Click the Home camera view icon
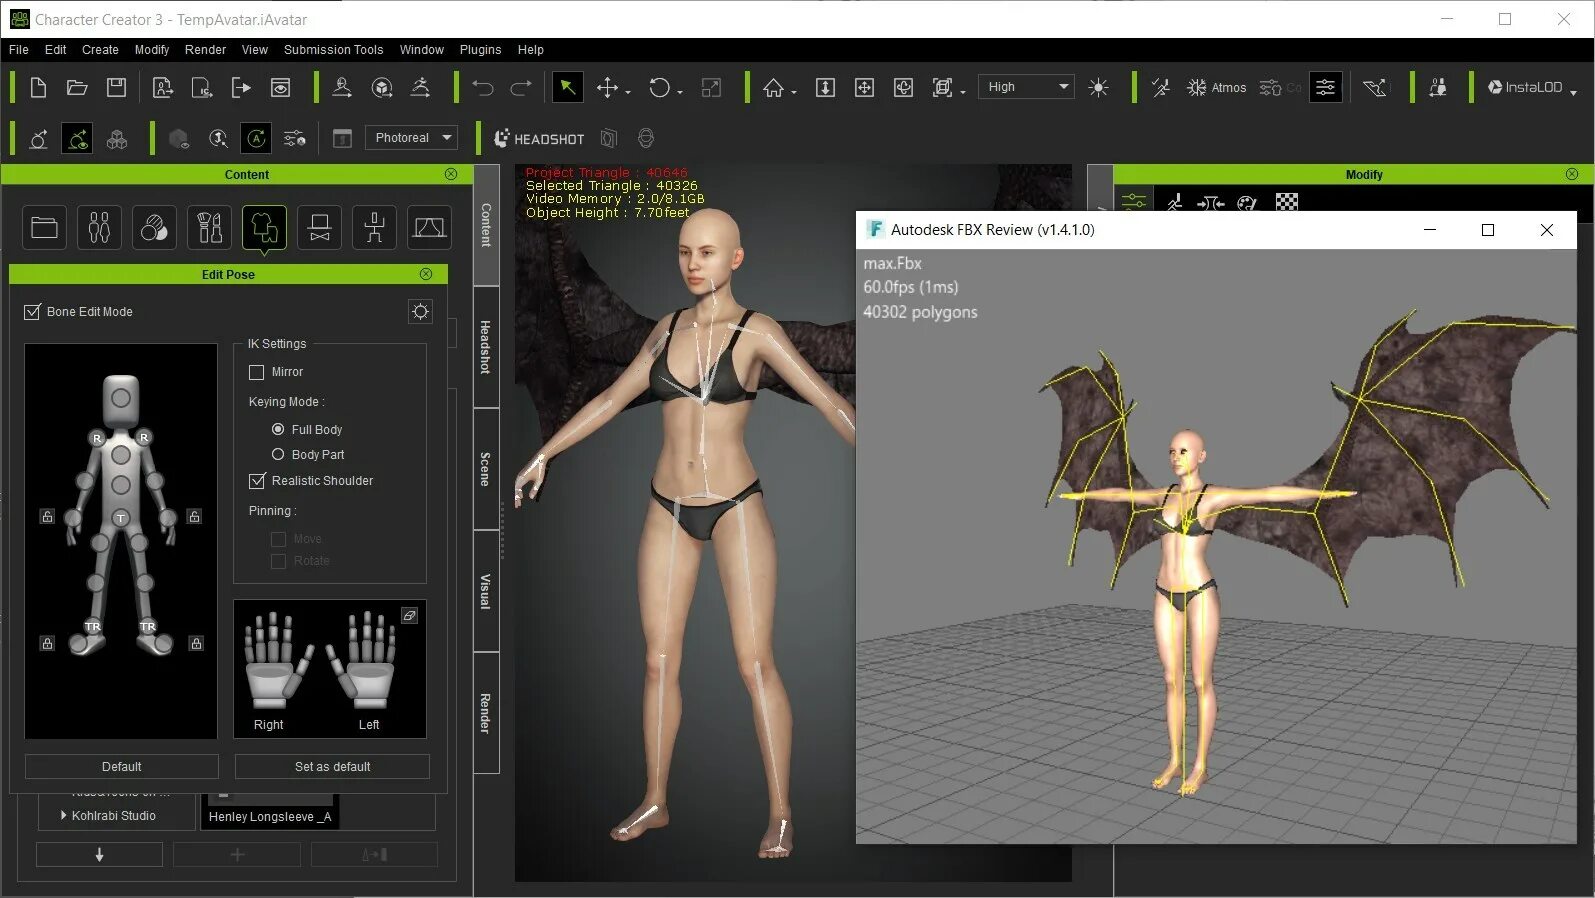 (773, 88)
